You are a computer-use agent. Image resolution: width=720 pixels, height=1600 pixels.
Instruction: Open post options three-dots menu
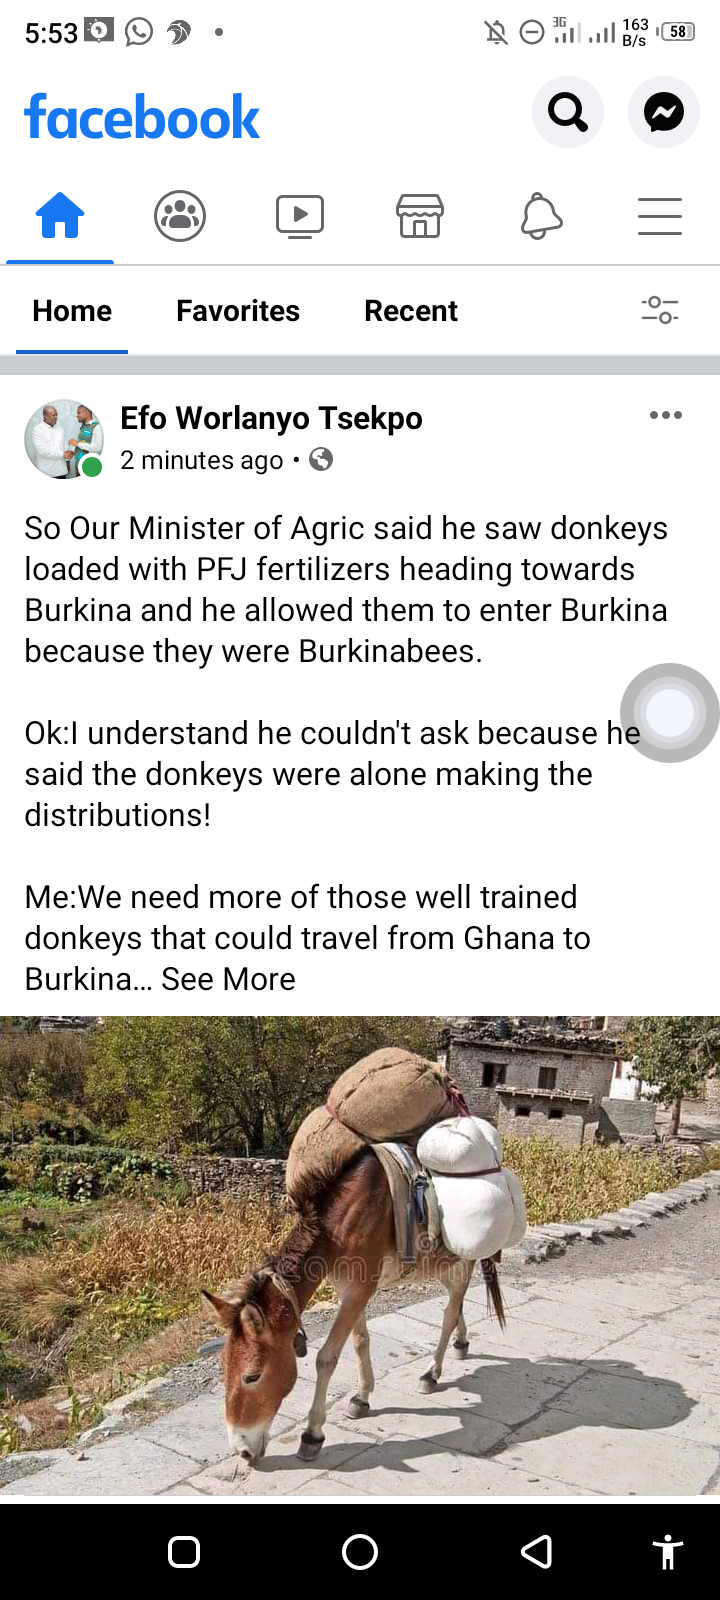666,415
